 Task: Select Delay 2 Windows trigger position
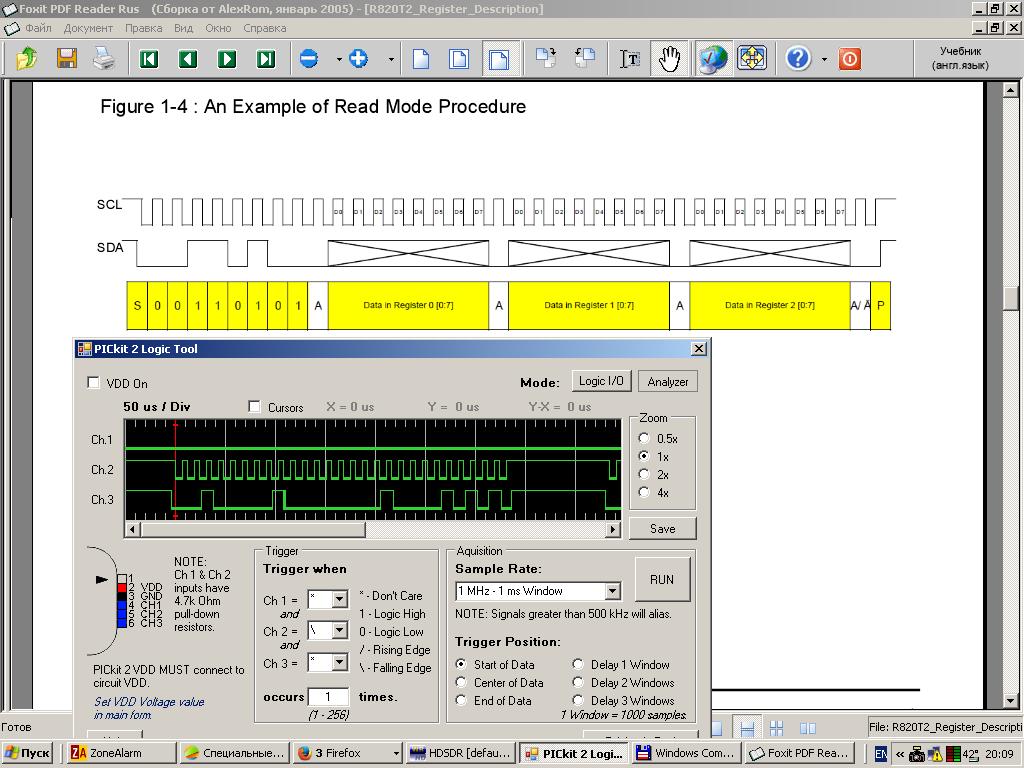coord(578,682)
